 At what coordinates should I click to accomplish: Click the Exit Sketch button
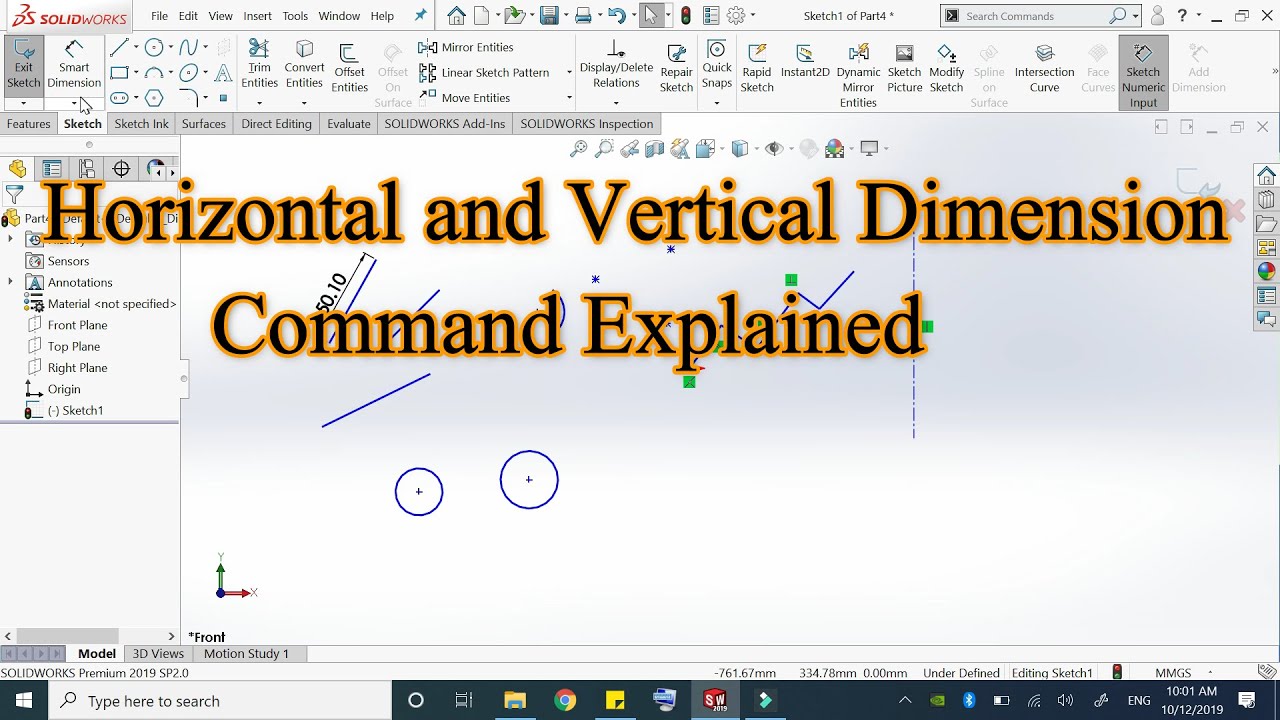[x=23, y=66]
